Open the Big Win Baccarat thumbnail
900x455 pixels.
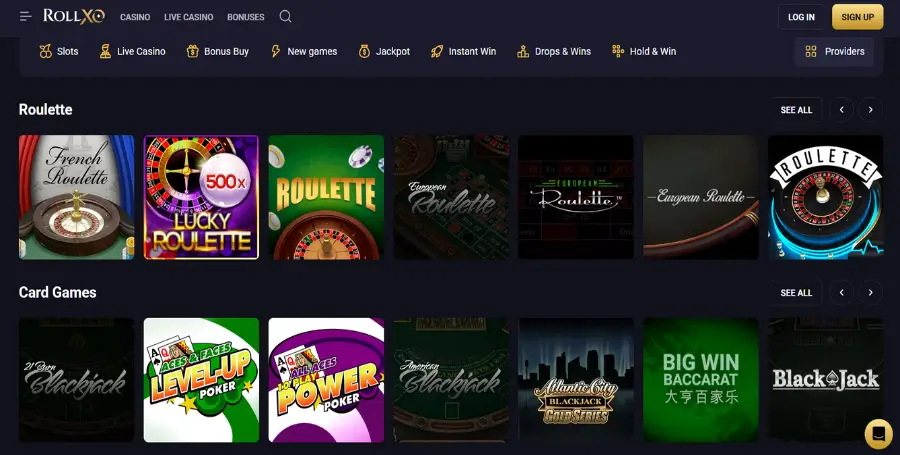click(701, 380)
